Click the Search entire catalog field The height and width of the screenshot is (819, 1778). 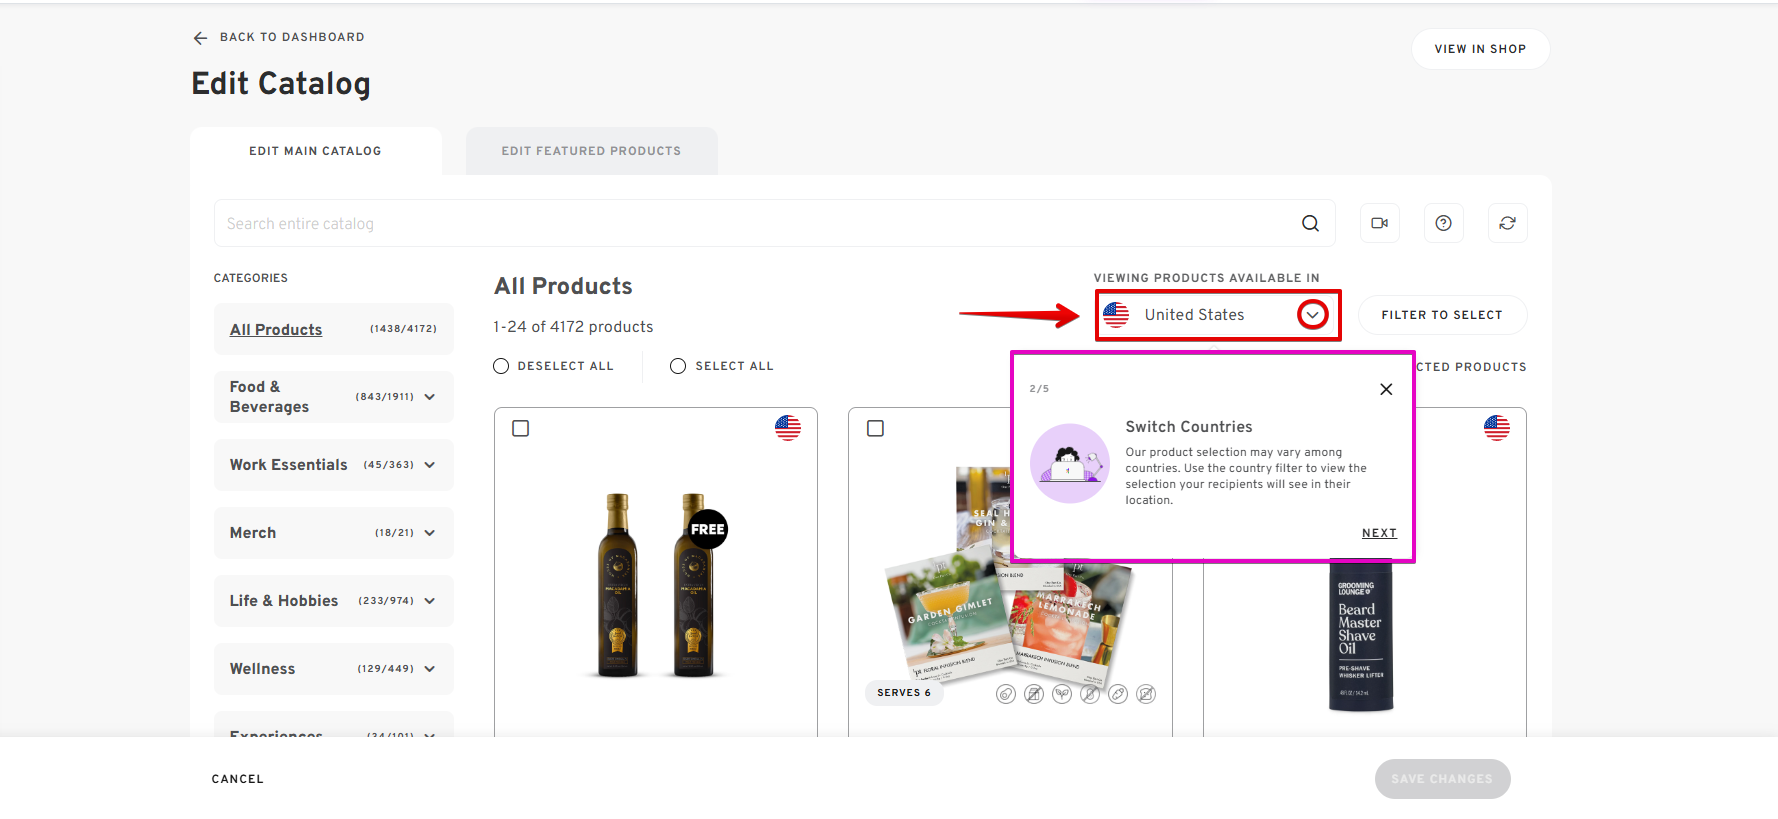[750, 224]
